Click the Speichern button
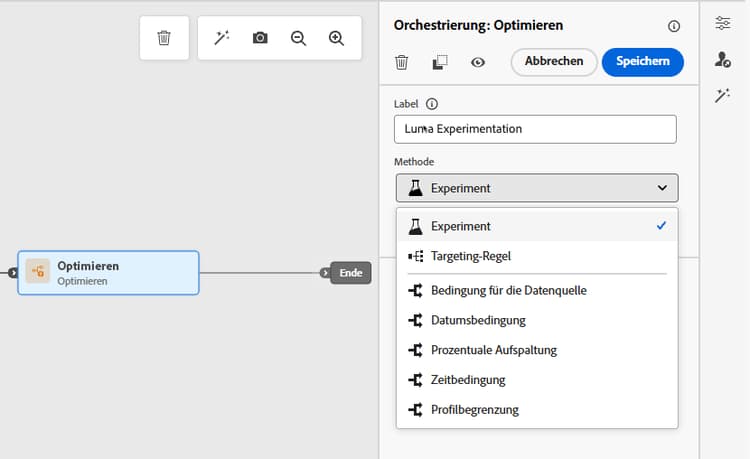 tap(642, 62)
